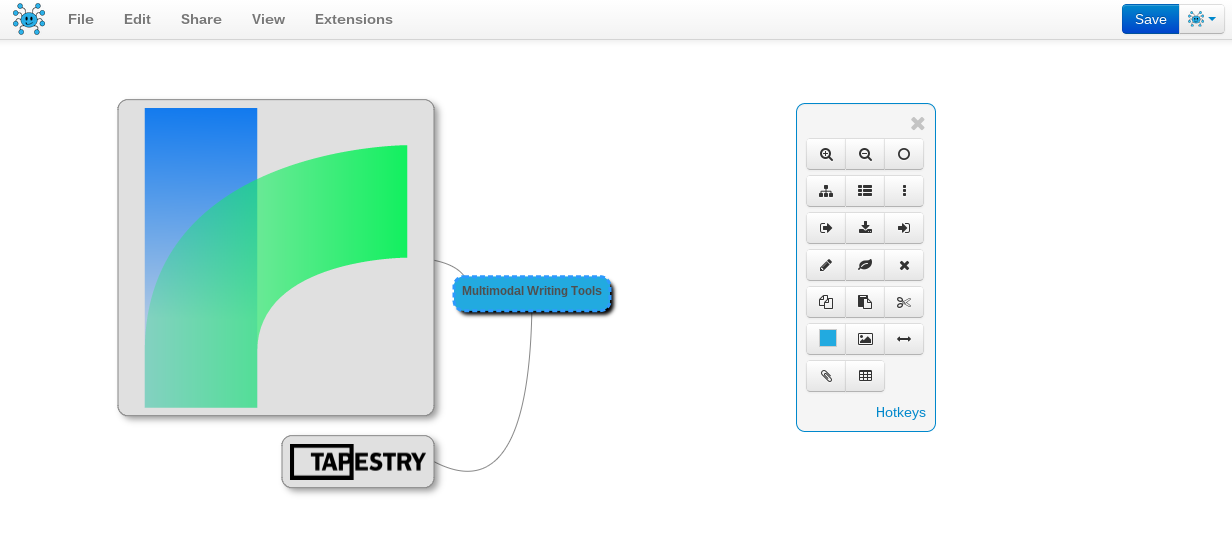Click the paperclip attachment icon
The width and height of the screenshot is (1232, 549).
(x=826, y=376)
